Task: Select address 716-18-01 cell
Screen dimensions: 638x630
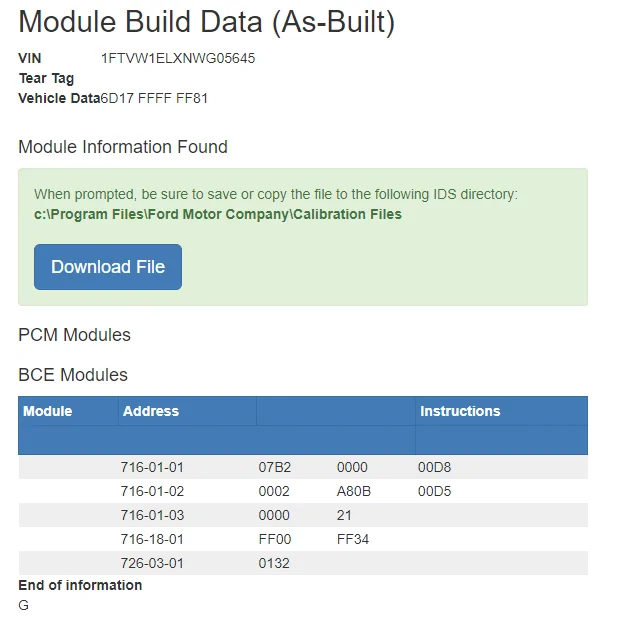Action: click(x=152, y=539)
